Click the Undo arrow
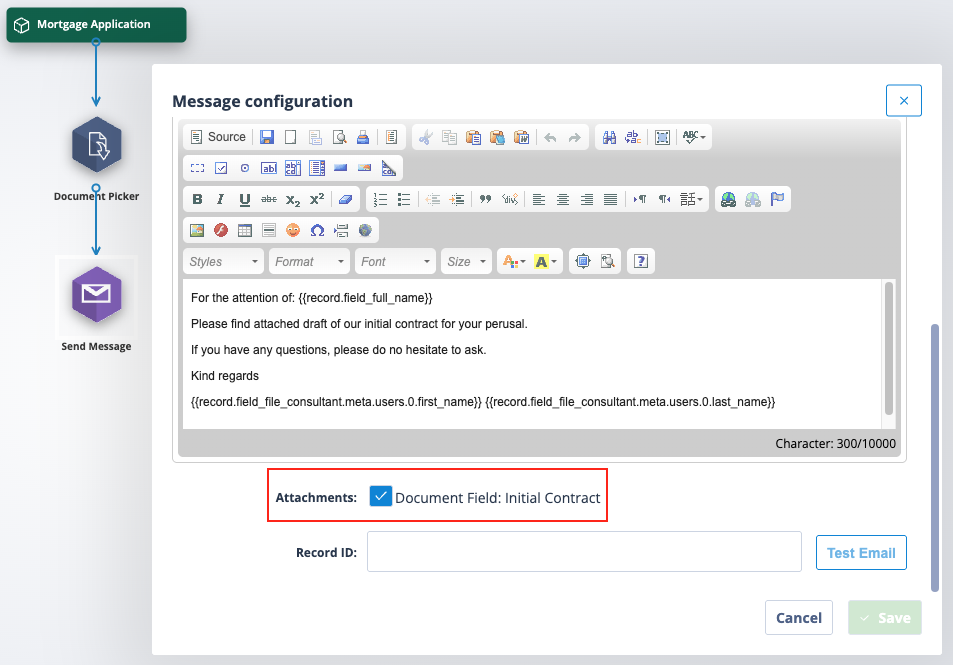The width and height of the screenshot is (953, 665). pos(550,137)
